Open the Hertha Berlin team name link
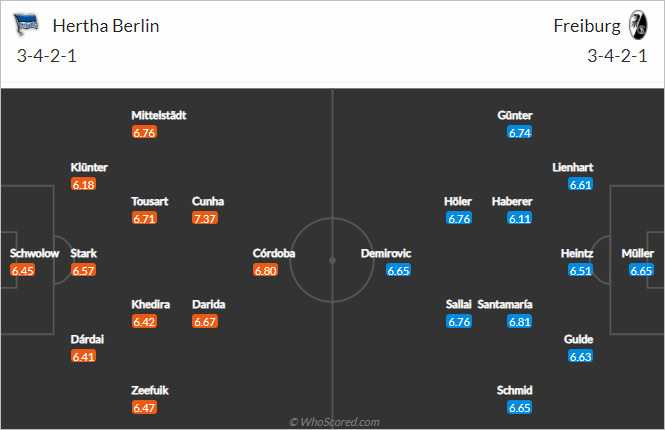The image size is (665, 430). click(106, 26)
